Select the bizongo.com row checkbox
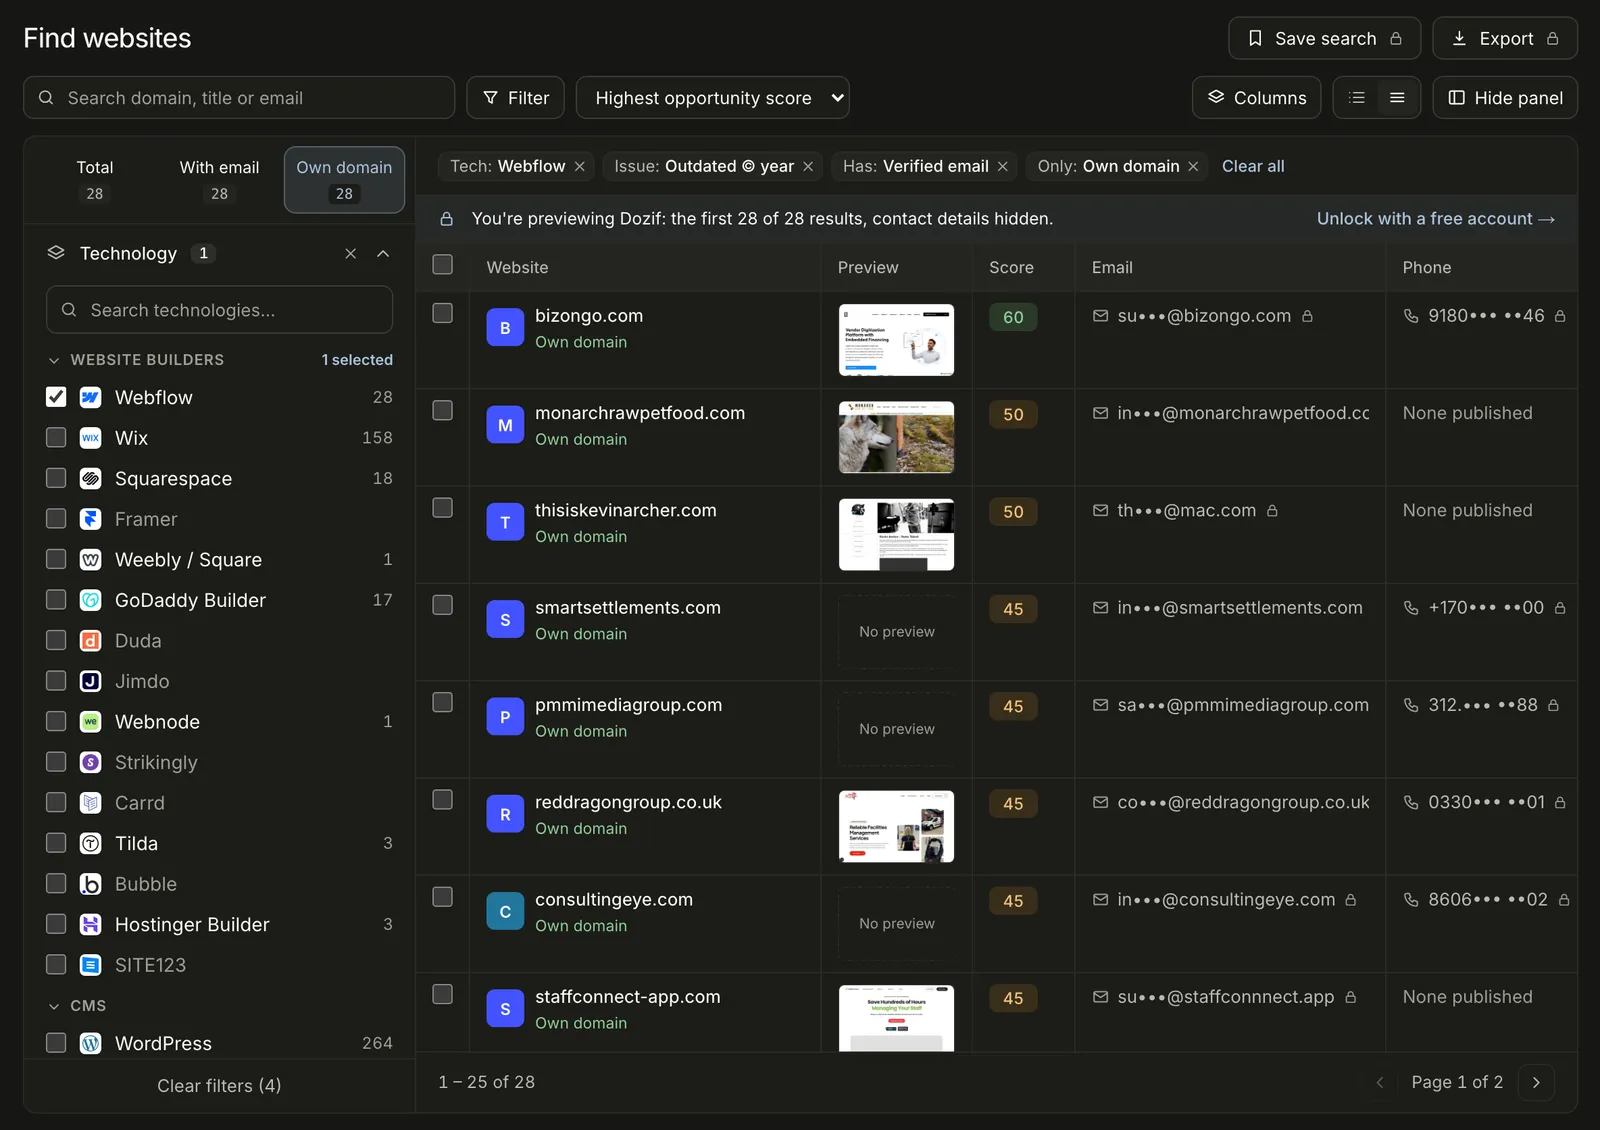This screenshot has height=1130, width=1600. 442,313
